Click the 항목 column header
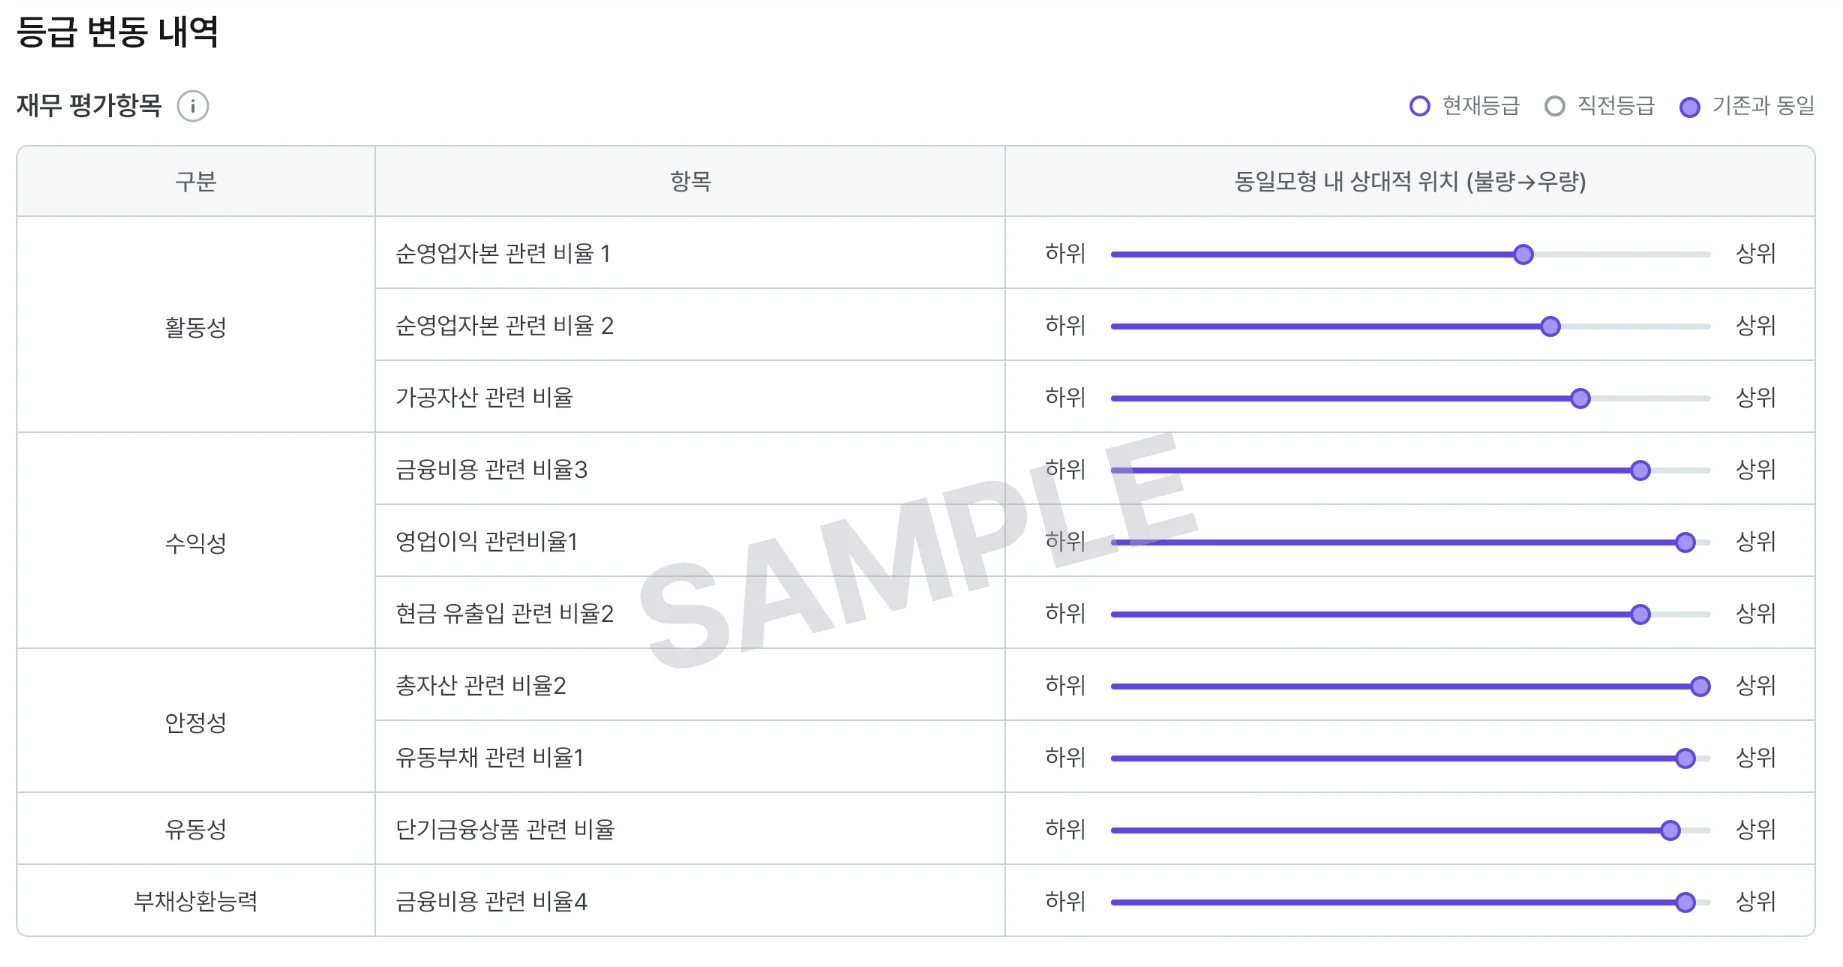Screen dimensions: 1843x967 point(689,182)
